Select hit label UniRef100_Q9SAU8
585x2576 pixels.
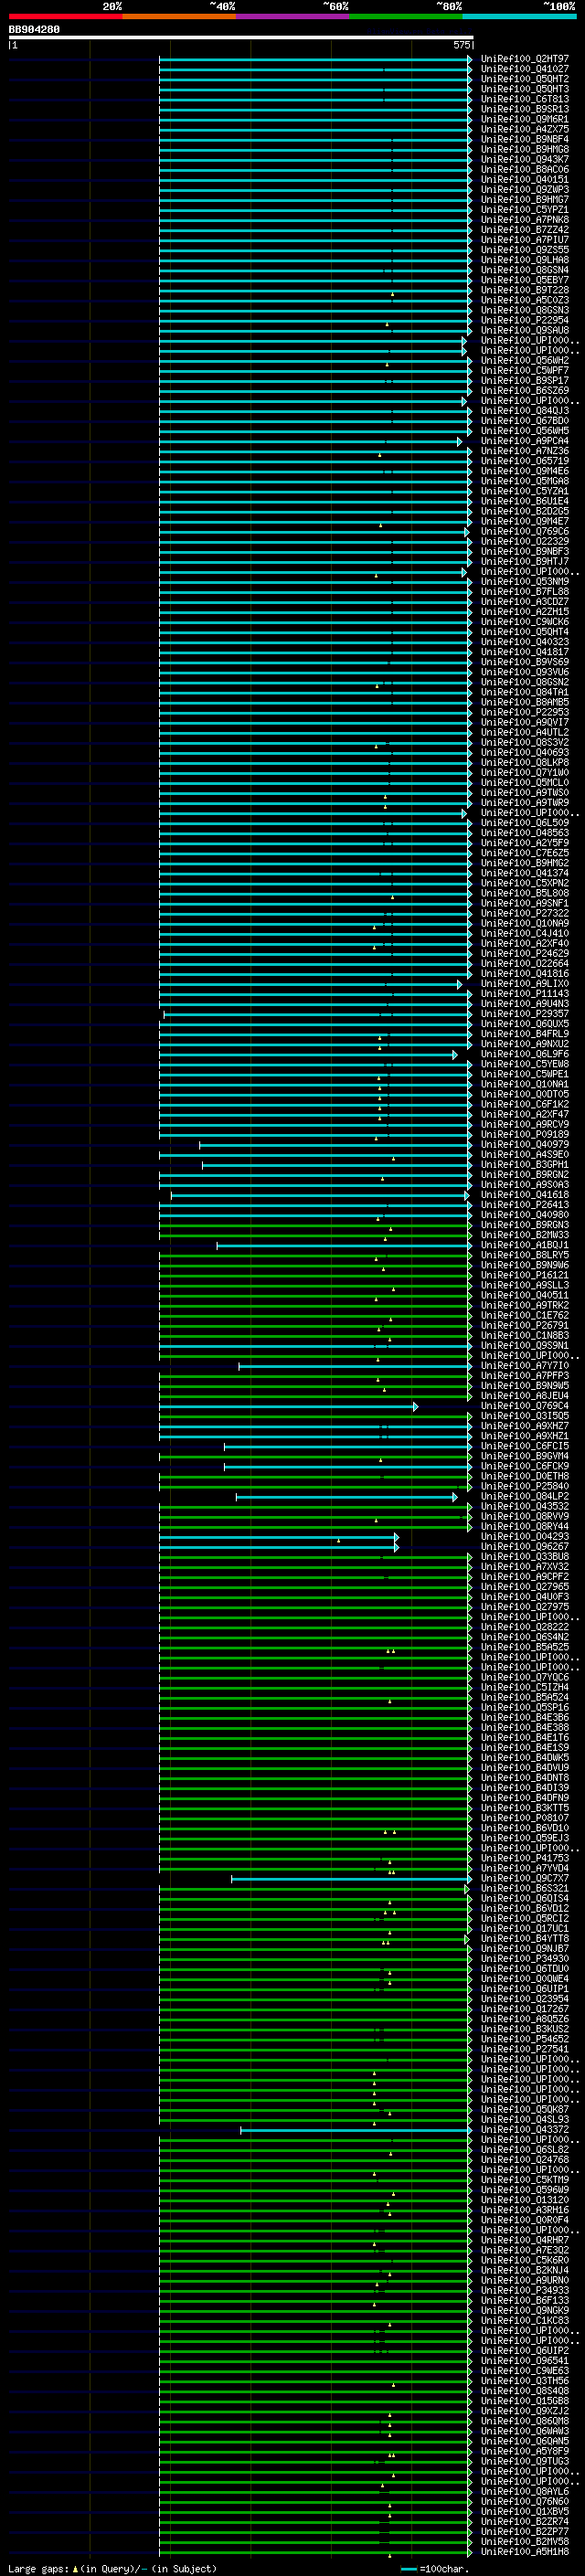pos(525,330)
